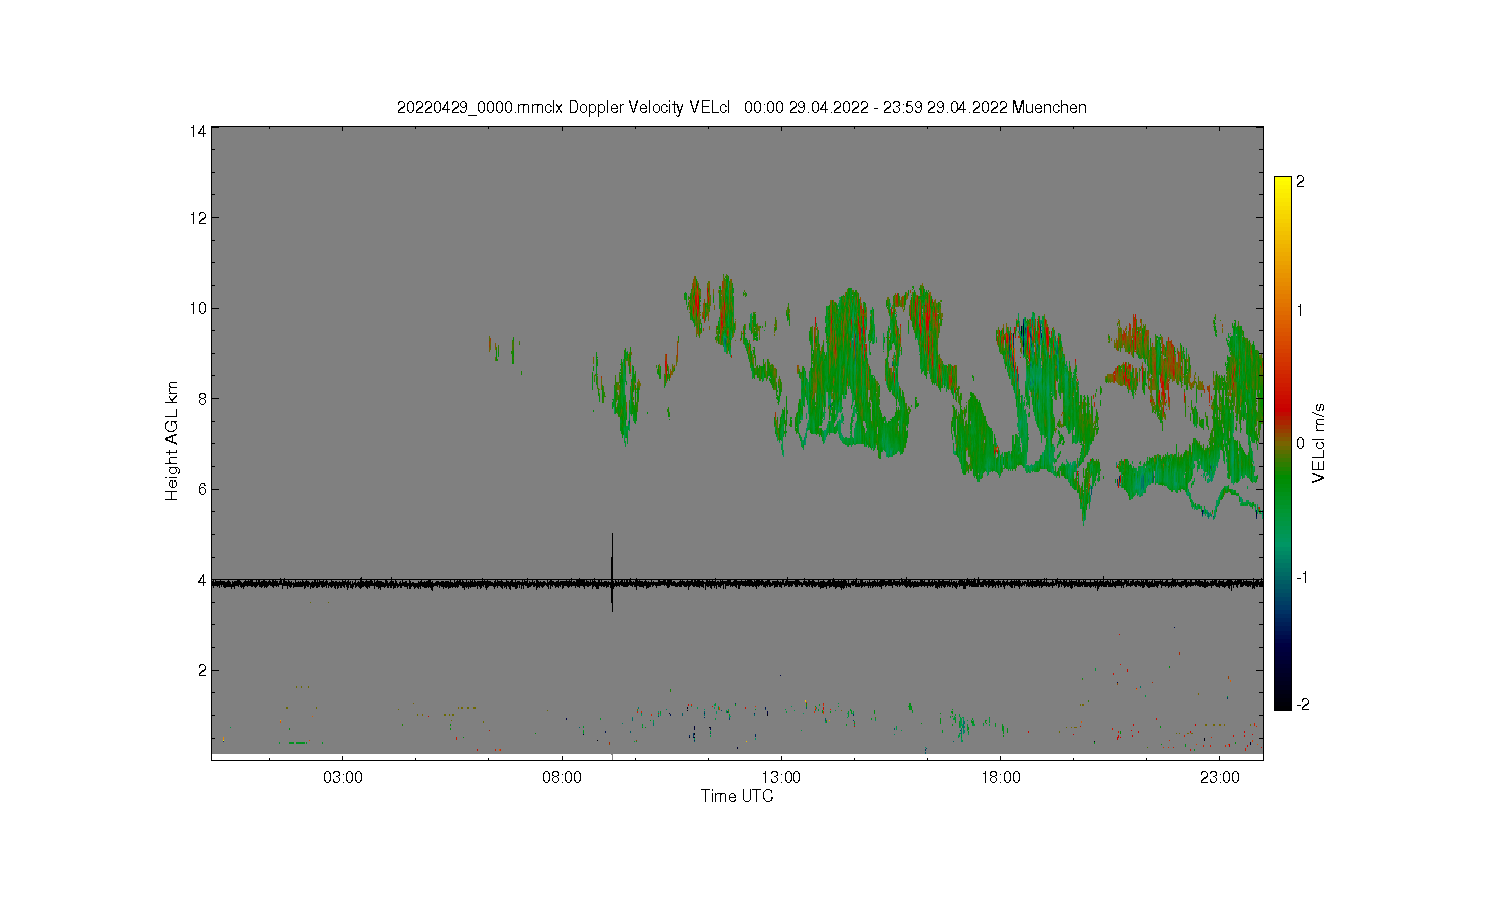Click the colorbar bottom label -2

[x=1302, y=704]
